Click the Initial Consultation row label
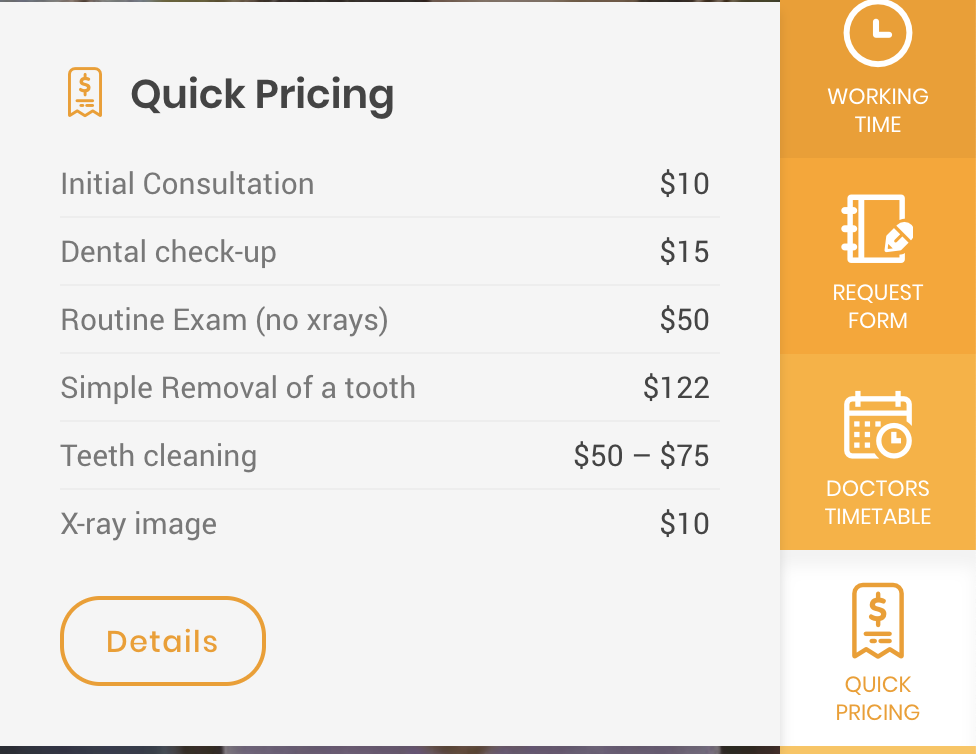Screen dimensions: 976x754 (187, 184)
